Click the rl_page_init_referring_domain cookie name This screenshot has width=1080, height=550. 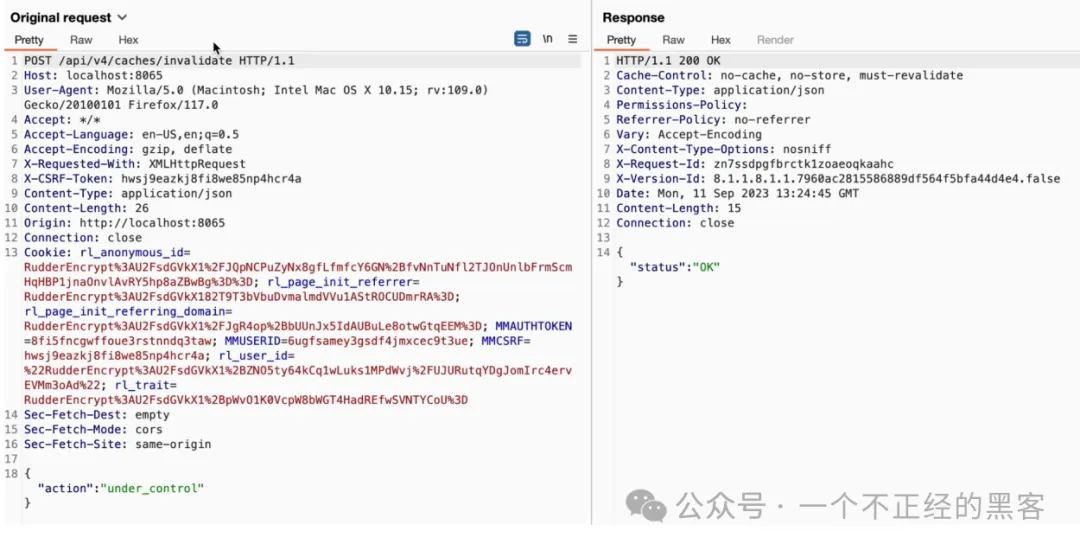point(124,312)
